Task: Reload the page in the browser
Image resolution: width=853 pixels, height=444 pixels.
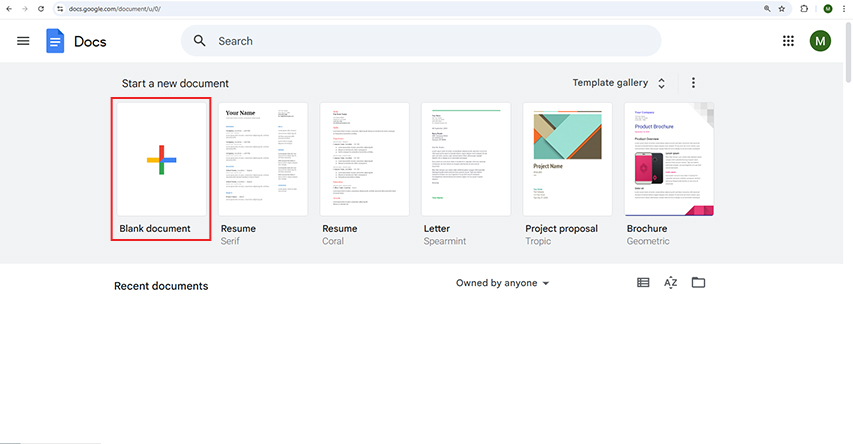Action: pos(41,9)
